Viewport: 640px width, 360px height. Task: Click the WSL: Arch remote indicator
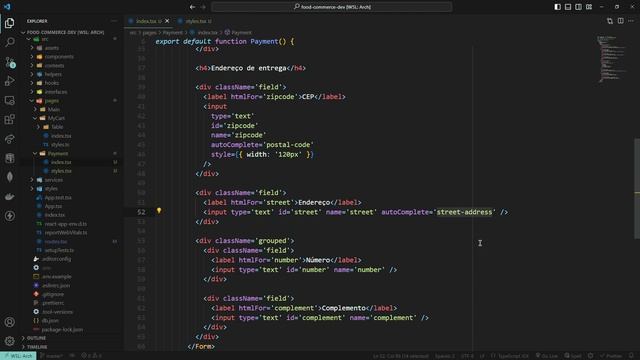pyautogui.click(x=18, y=356)
